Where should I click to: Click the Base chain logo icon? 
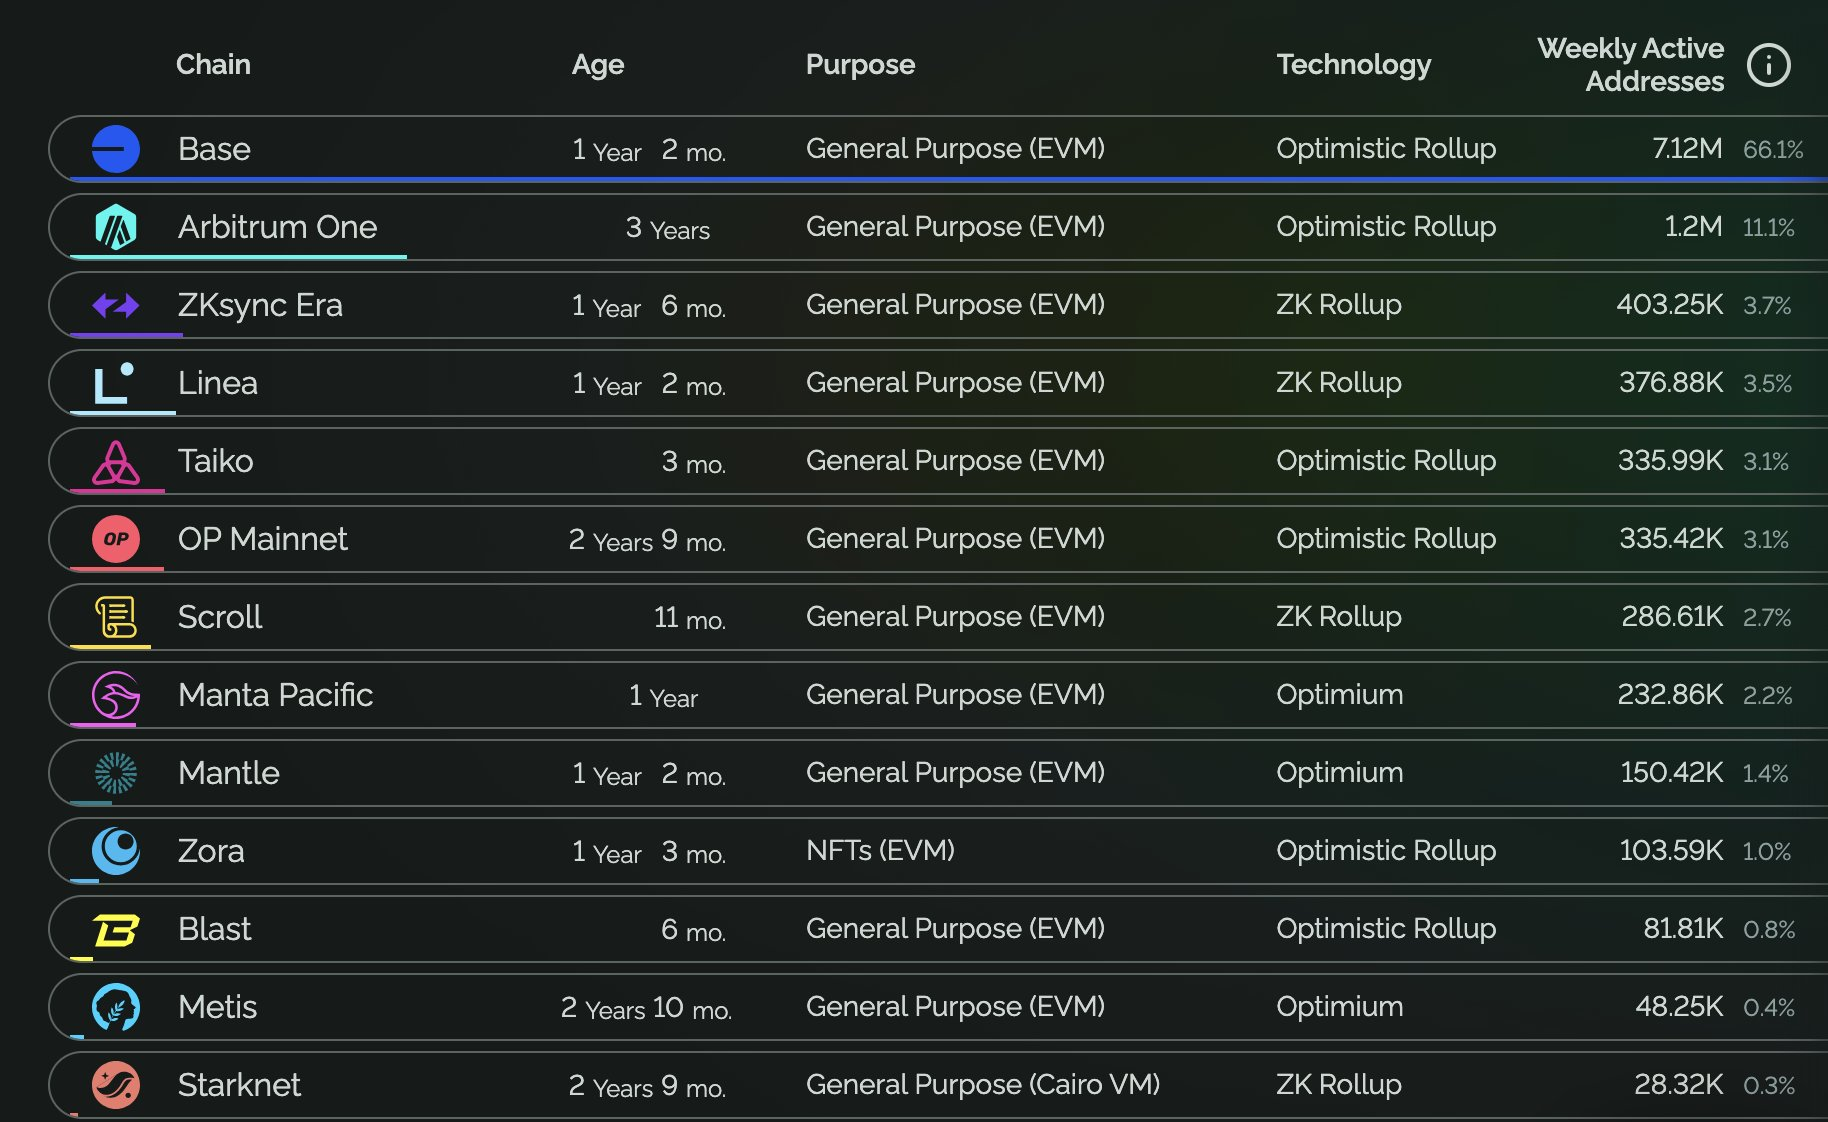click(116, 149)
